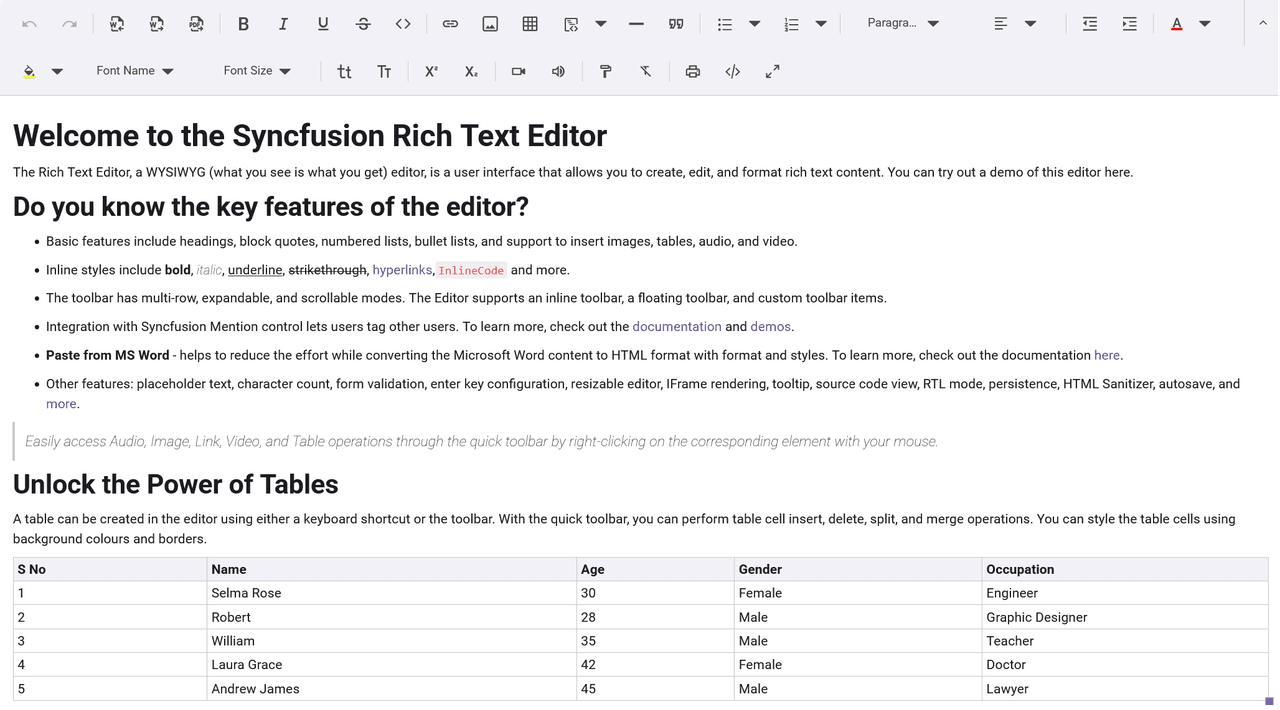The height and width of the screenshot is (710, 1280).
Task: Apply the red font color
Action: (1177, 23)
